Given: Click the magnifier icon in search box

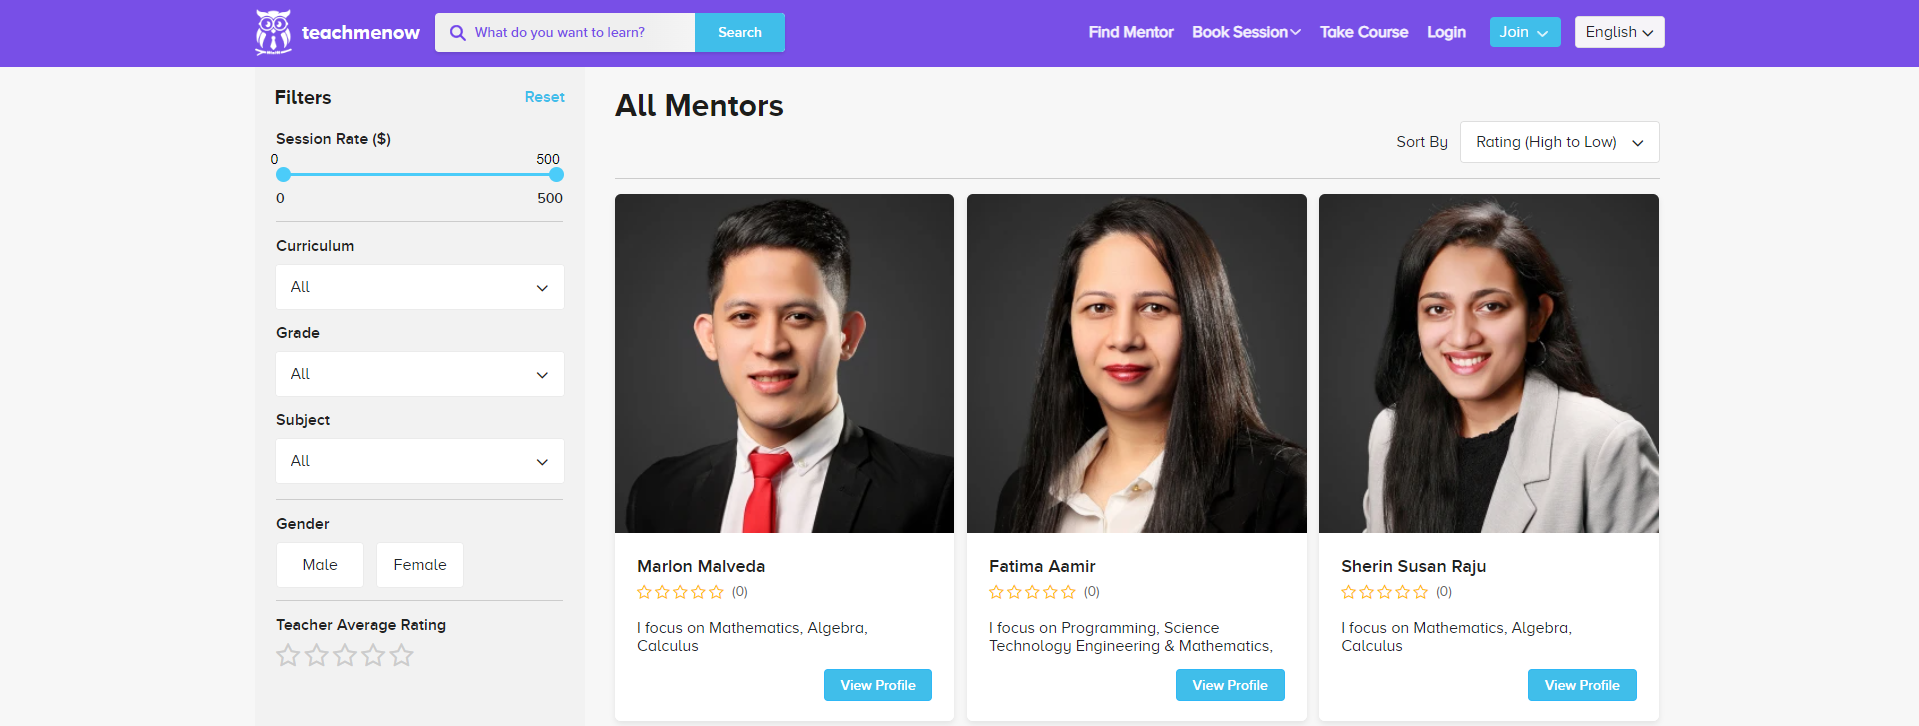Looking at the screenshot, I should 458,33.
